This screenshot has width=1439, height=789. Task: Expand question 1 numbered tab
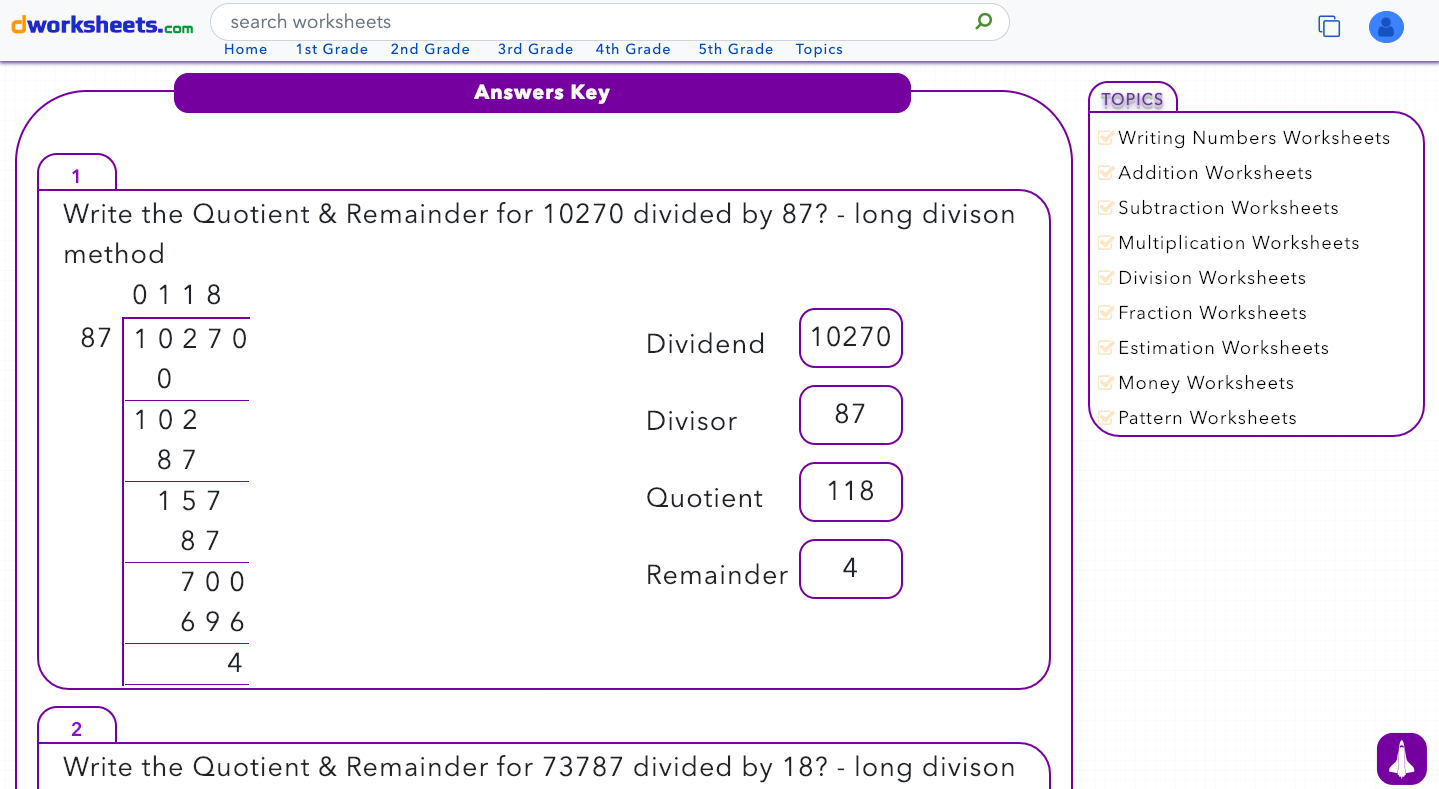point(77,176)
